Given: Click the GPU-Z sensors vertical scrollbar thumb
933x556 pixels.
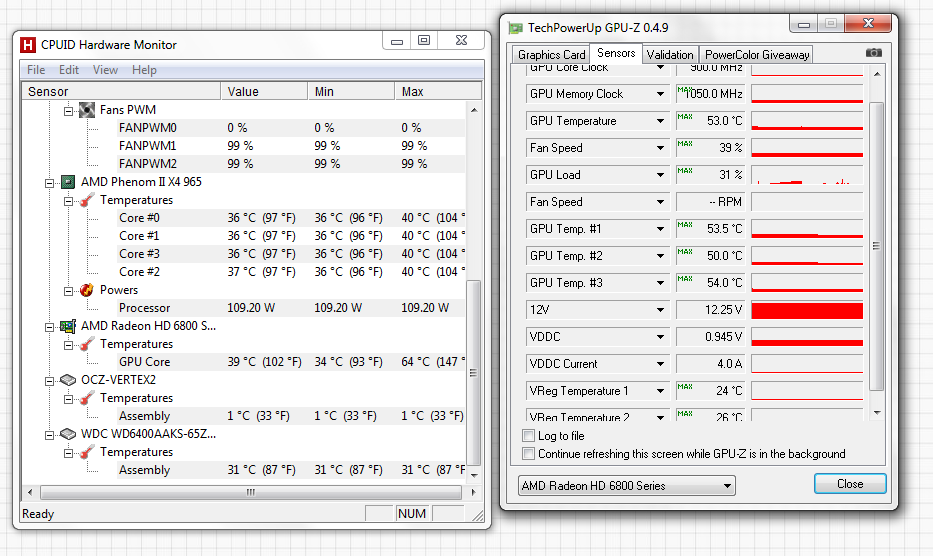Looking at the screenshot, I should tap(876, 246).
